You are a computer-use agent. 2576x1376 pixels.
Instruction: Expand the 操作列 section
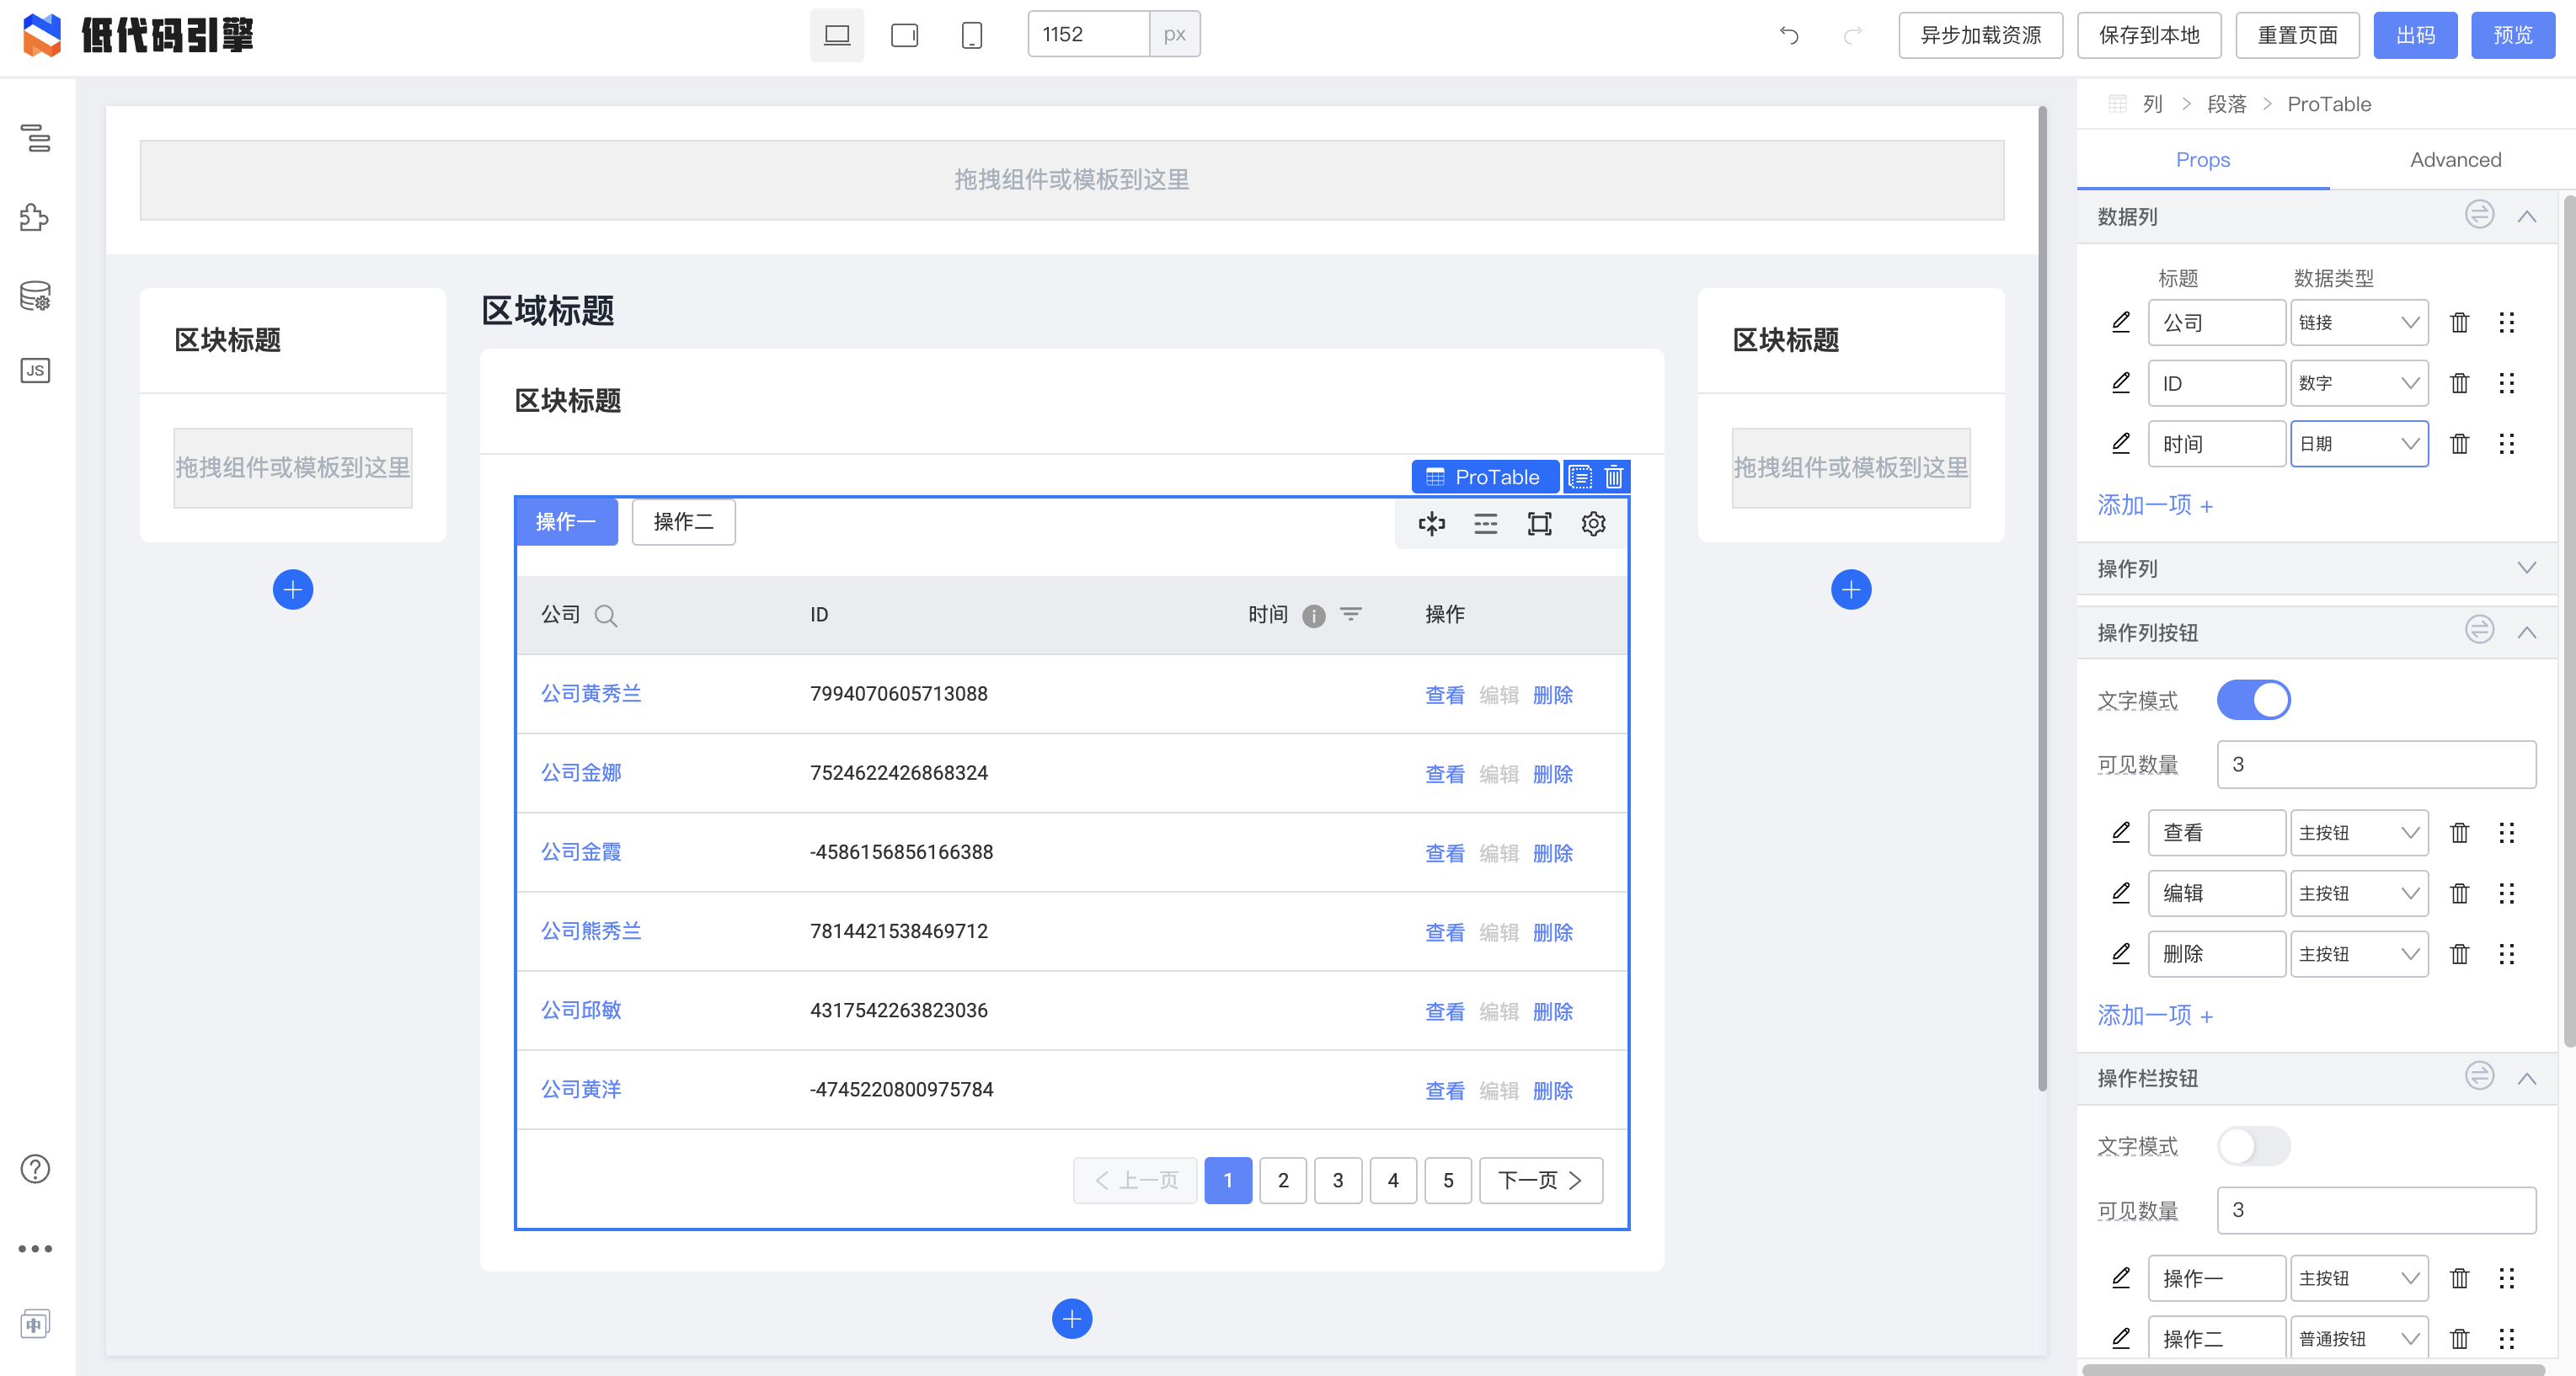click(2526, 568)
